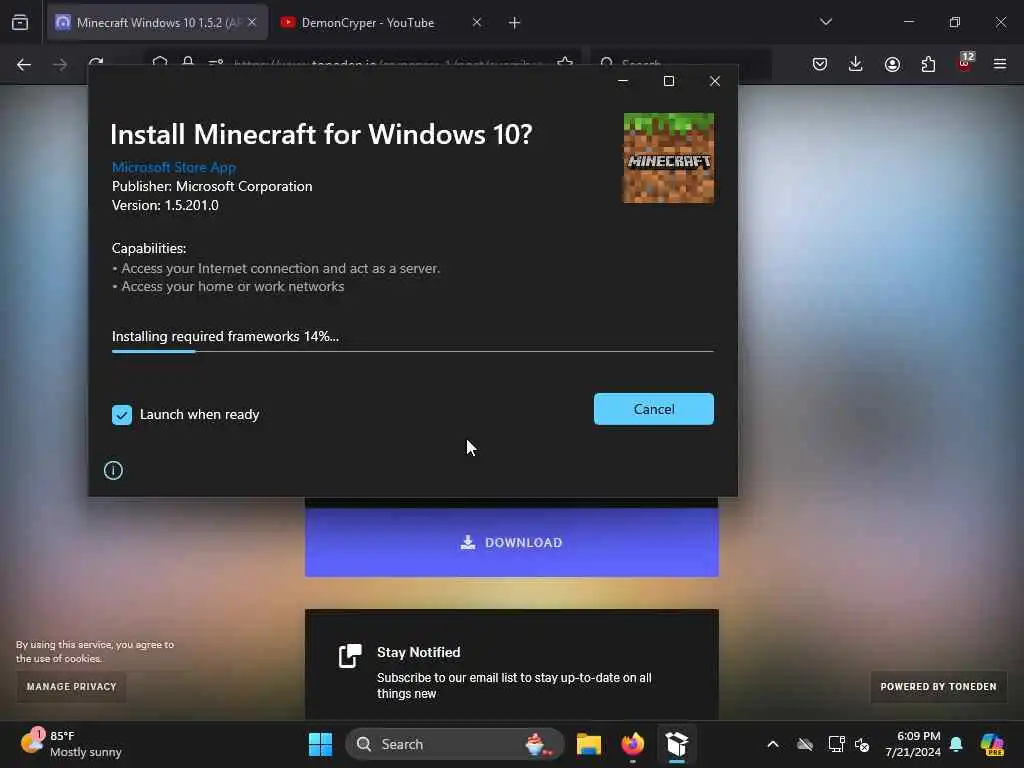
Task: Click Version: 1.5.201.0 text
Action: [165, 205]
